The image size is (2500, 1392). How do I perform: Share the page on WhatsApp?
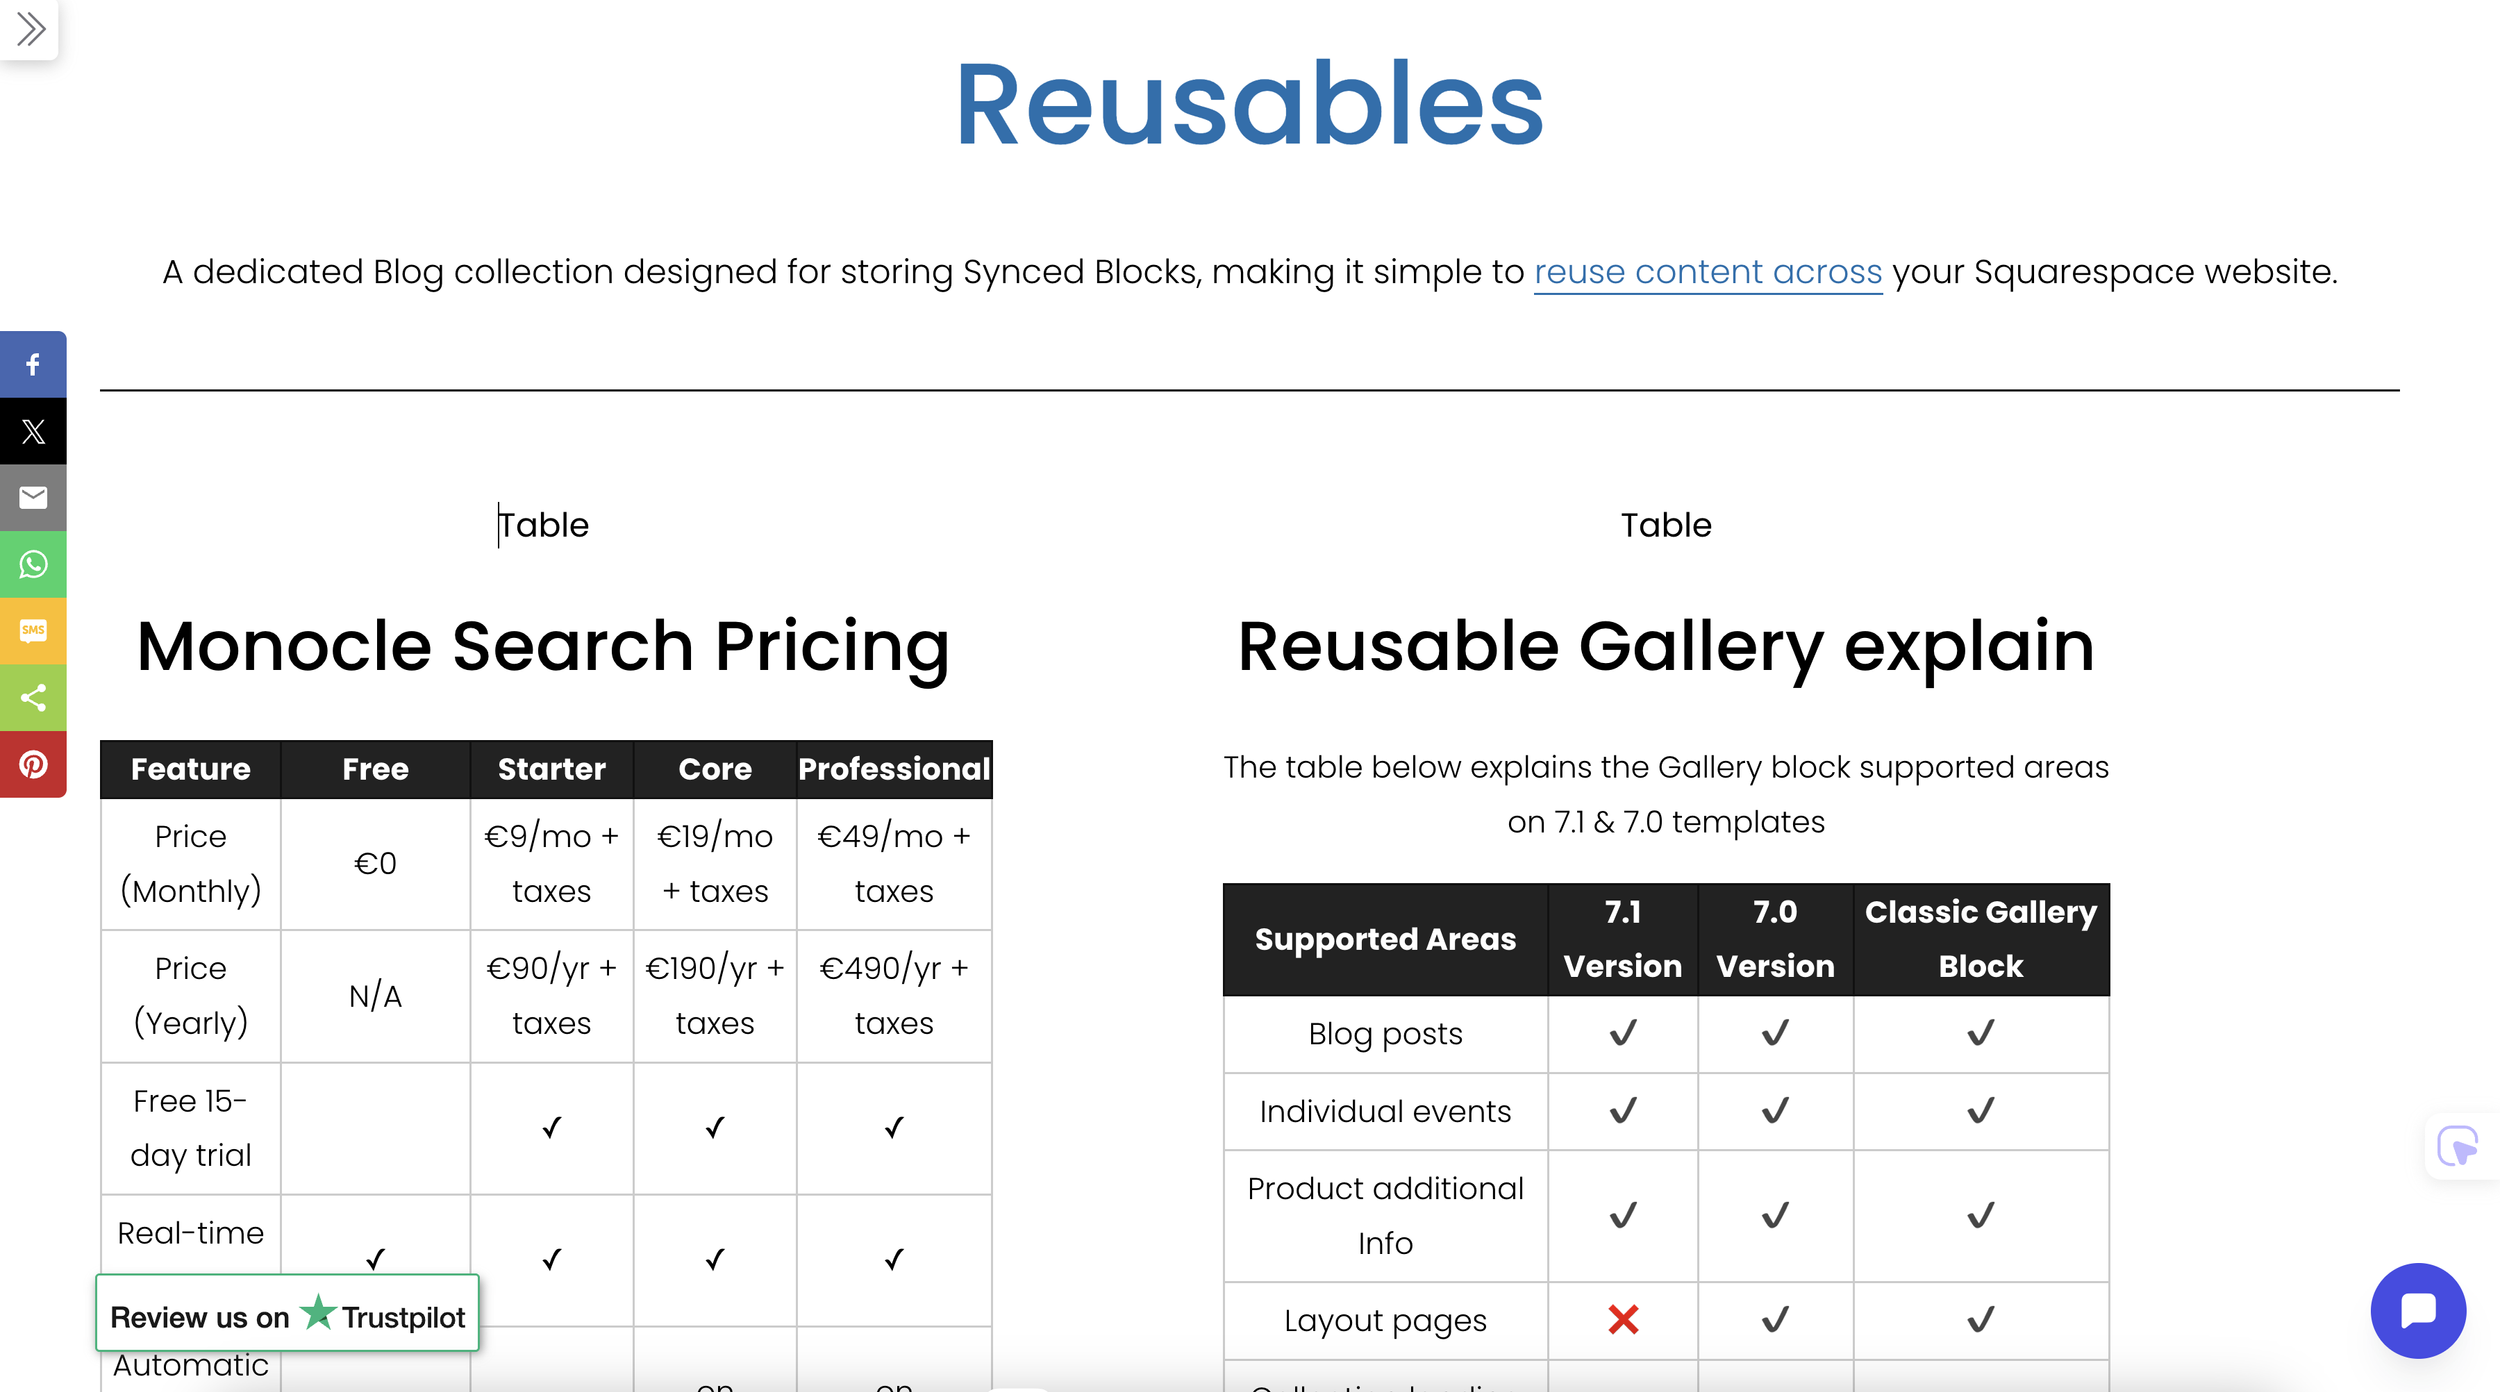click(x=33, y=564)
